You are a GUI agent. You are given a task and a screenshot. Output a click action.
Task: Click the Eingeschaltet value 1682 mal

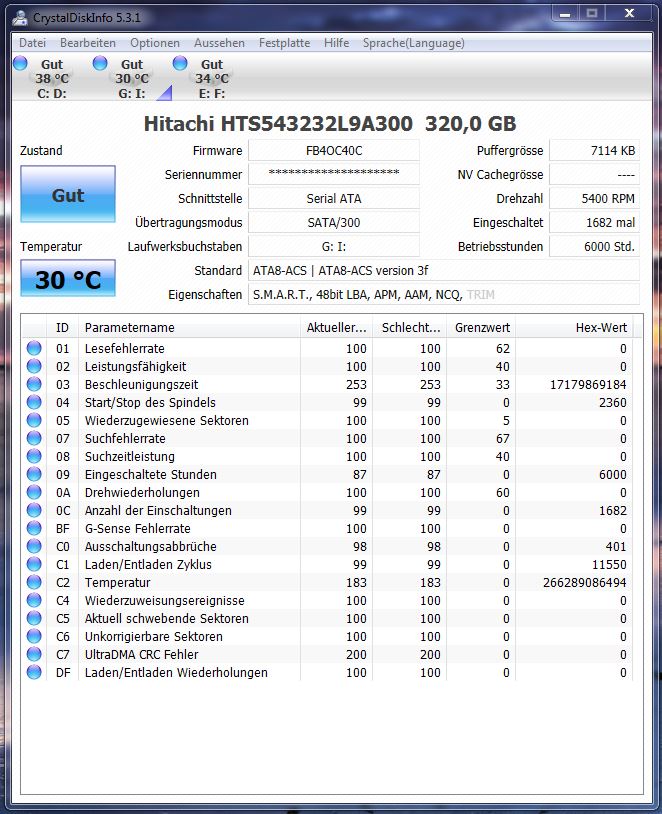(x=595, y=222)
